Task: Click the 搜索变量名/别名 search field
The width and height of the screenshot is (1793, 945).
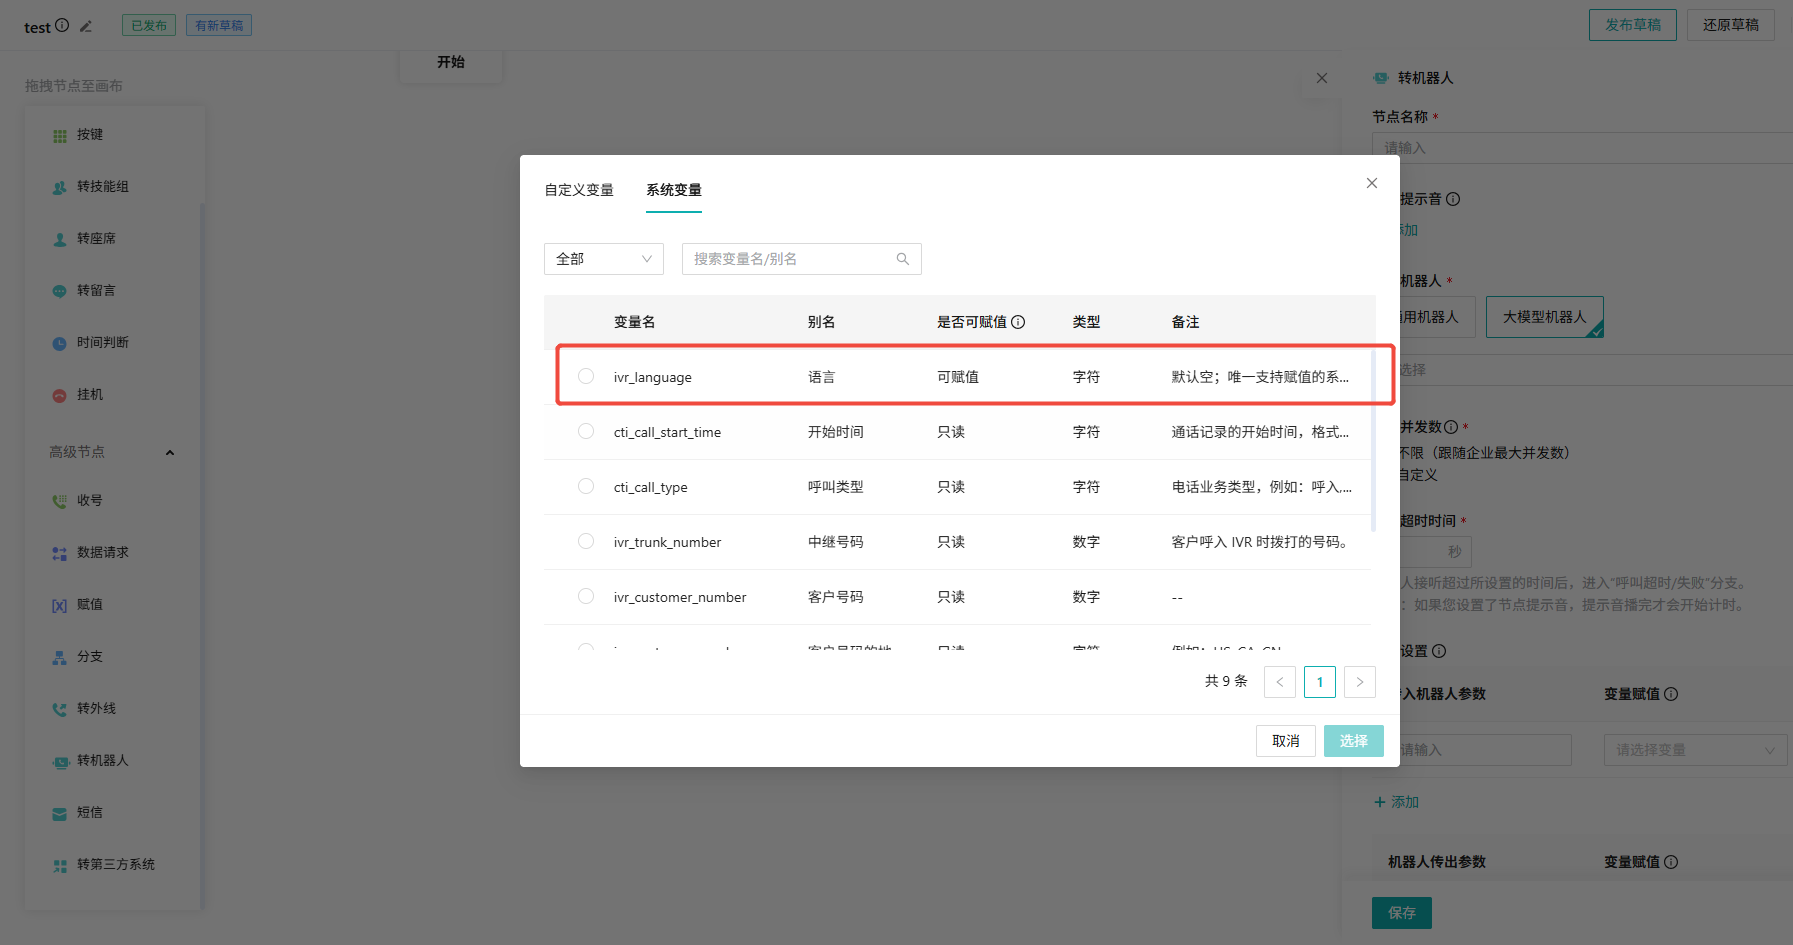Action: (802, 259)
